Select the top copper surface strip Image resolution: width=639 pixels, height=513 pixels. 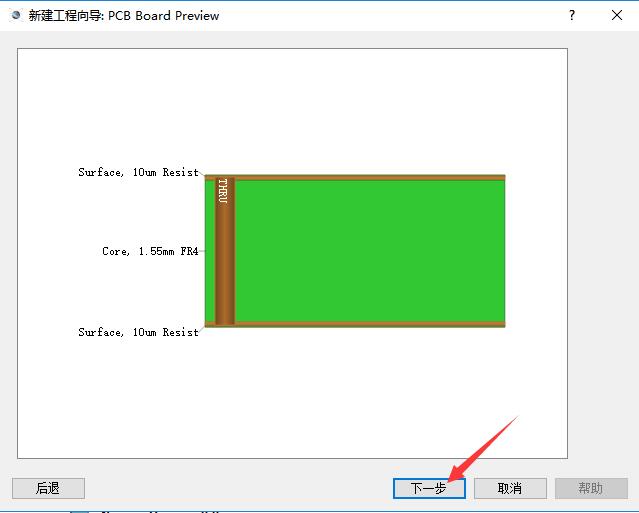pos(355,177)
